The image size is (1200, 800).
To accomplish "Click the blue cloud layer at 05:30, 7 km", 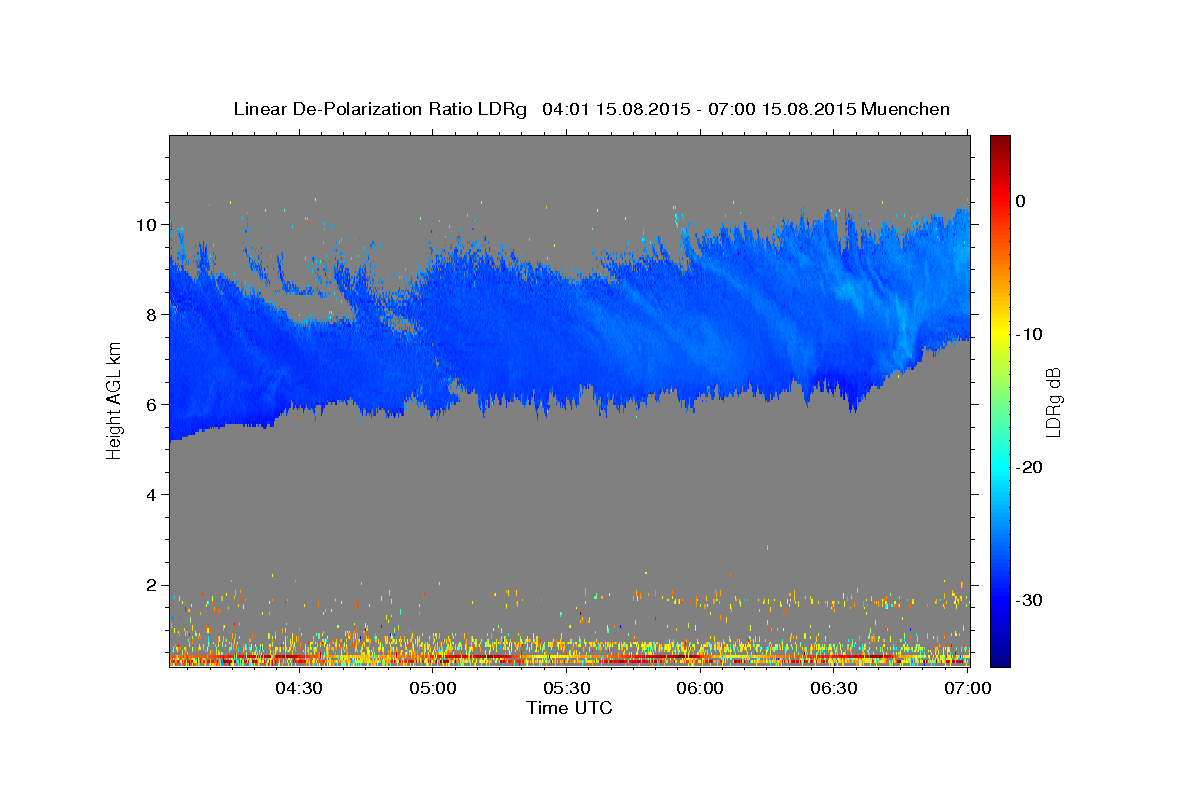I will [x=566, y=358].
